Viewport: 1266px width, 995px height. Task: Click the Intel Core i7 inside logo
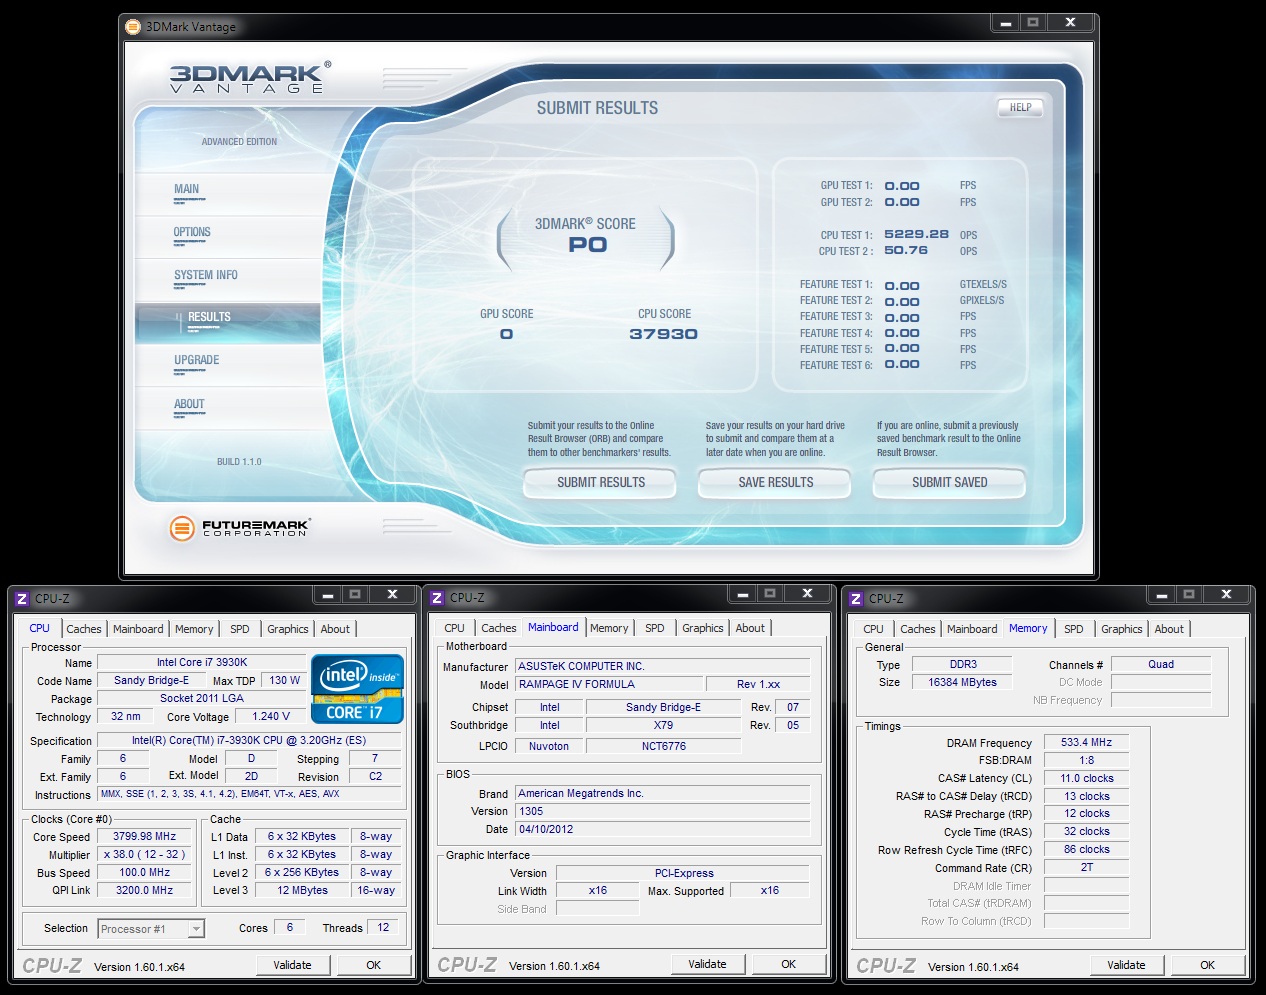358,688
